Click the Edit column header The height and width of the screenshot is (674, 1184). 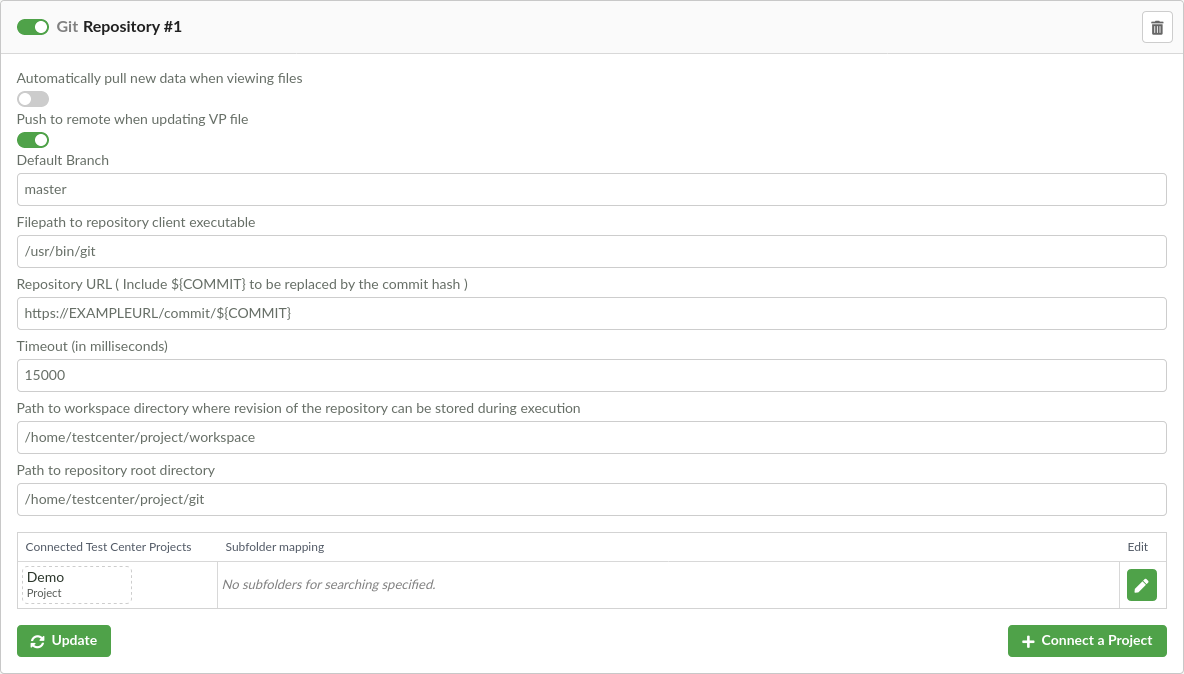1137,547
